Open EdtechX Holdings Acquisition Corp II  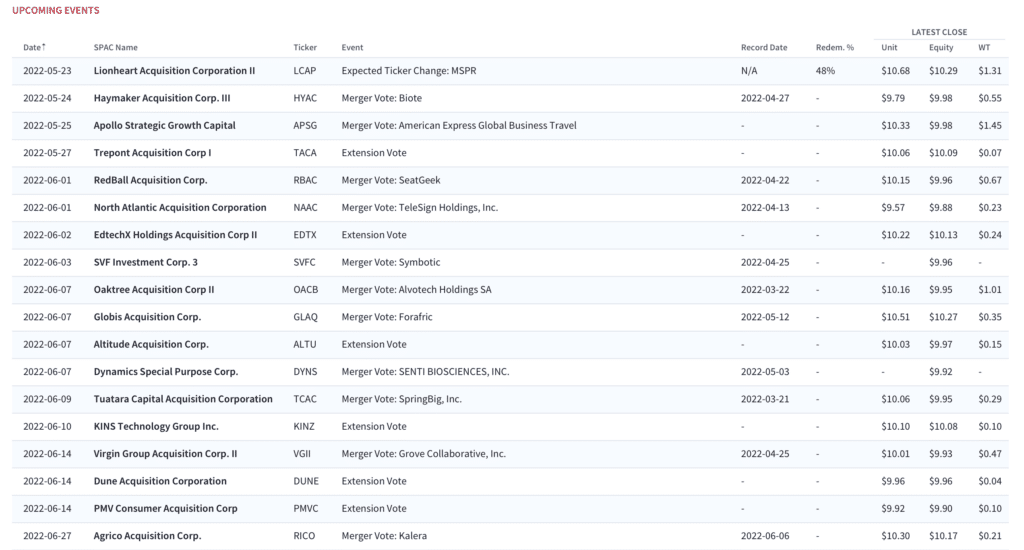tap(175, 235)
